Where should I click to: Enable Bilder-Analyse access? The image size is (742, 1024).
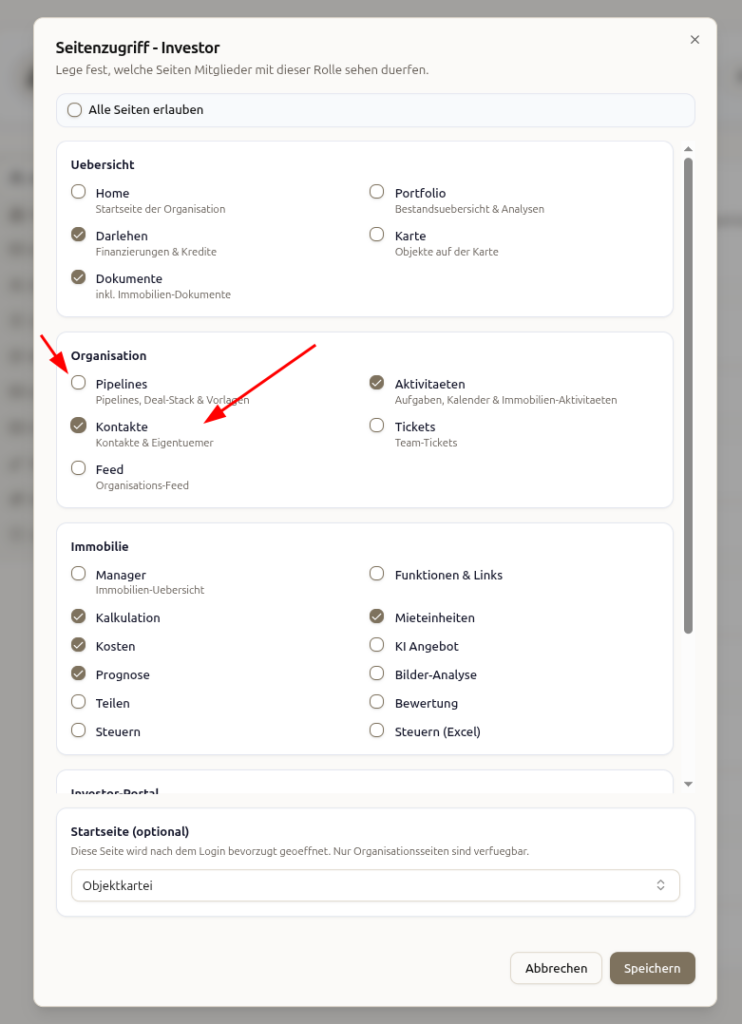click(377, 674)
